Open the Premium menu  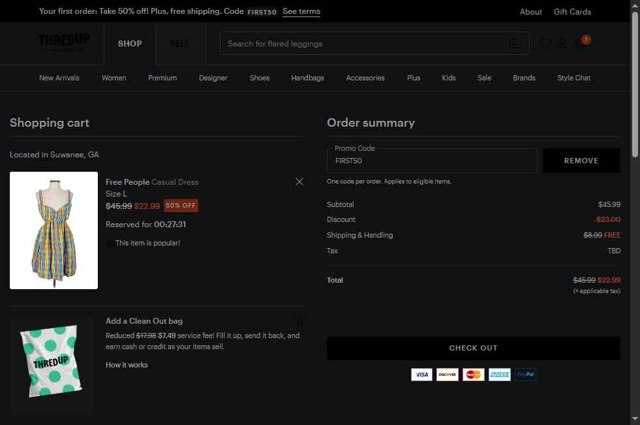click(x=162, y=78)
